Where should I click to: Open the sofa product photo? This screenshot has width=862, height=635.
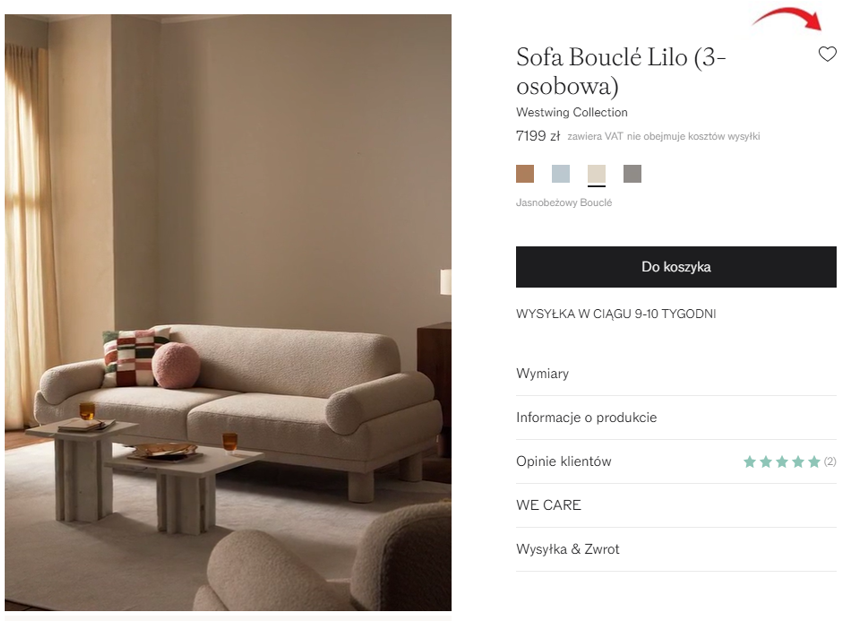[x=228, y=312]
